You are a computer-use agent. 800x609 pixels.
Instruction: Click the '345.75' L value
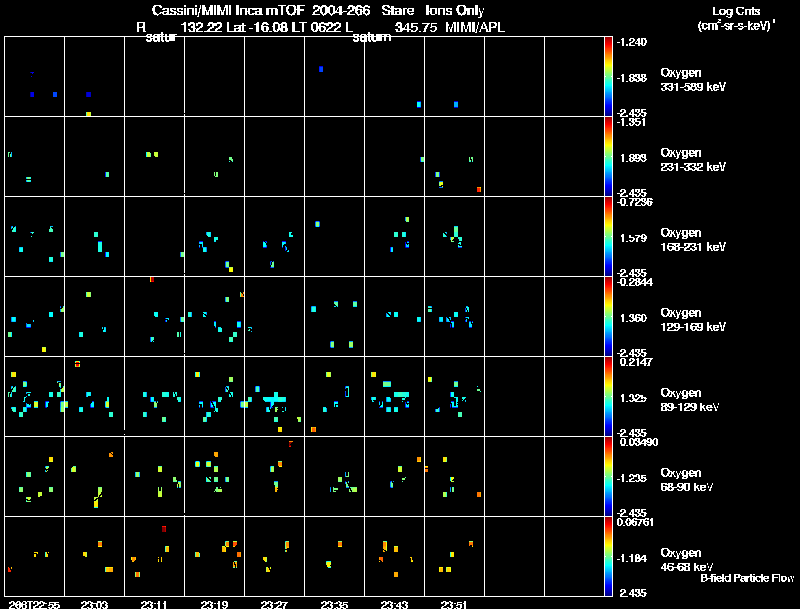point(416,27)
